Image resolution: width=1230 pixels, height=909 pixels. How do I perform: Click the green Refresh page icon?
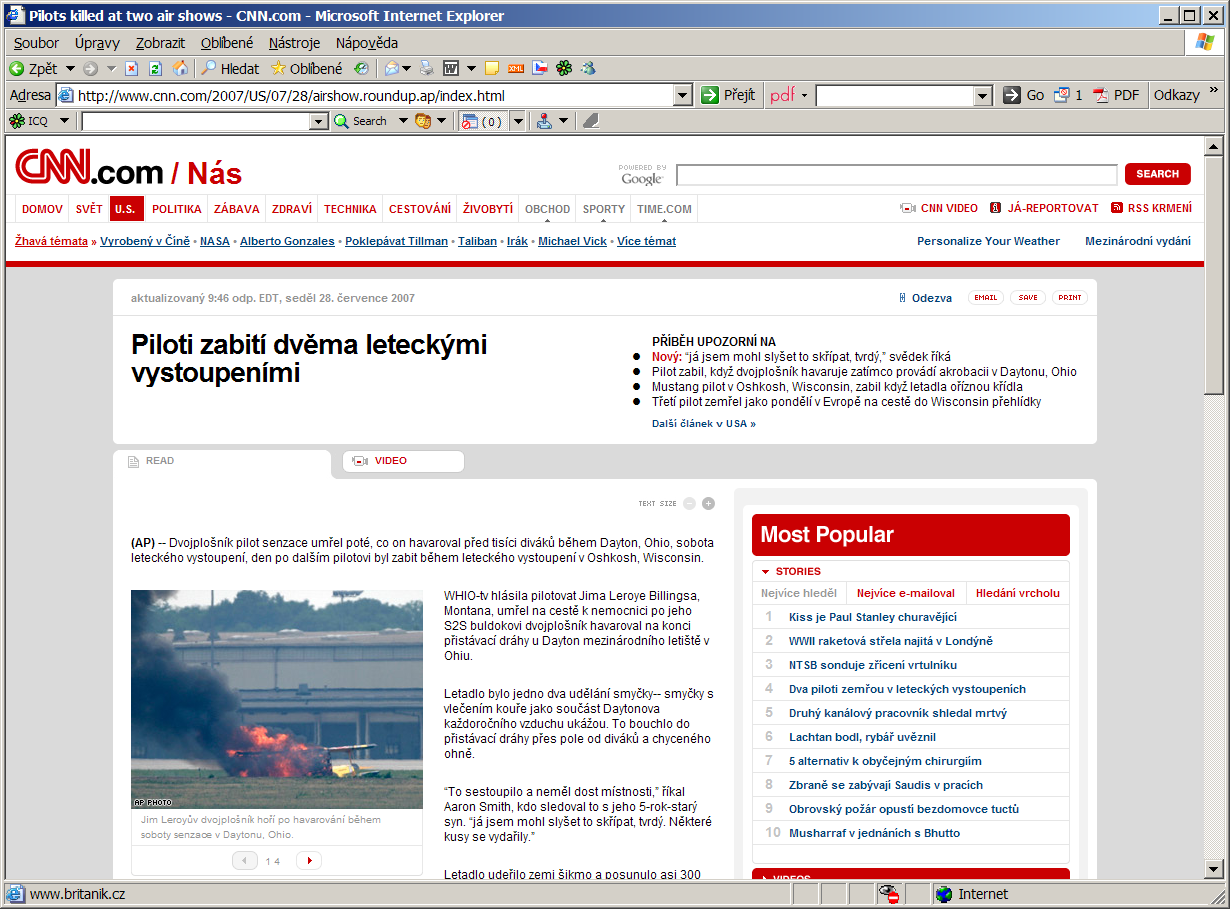pyautogui.click(x=155, y=69)
